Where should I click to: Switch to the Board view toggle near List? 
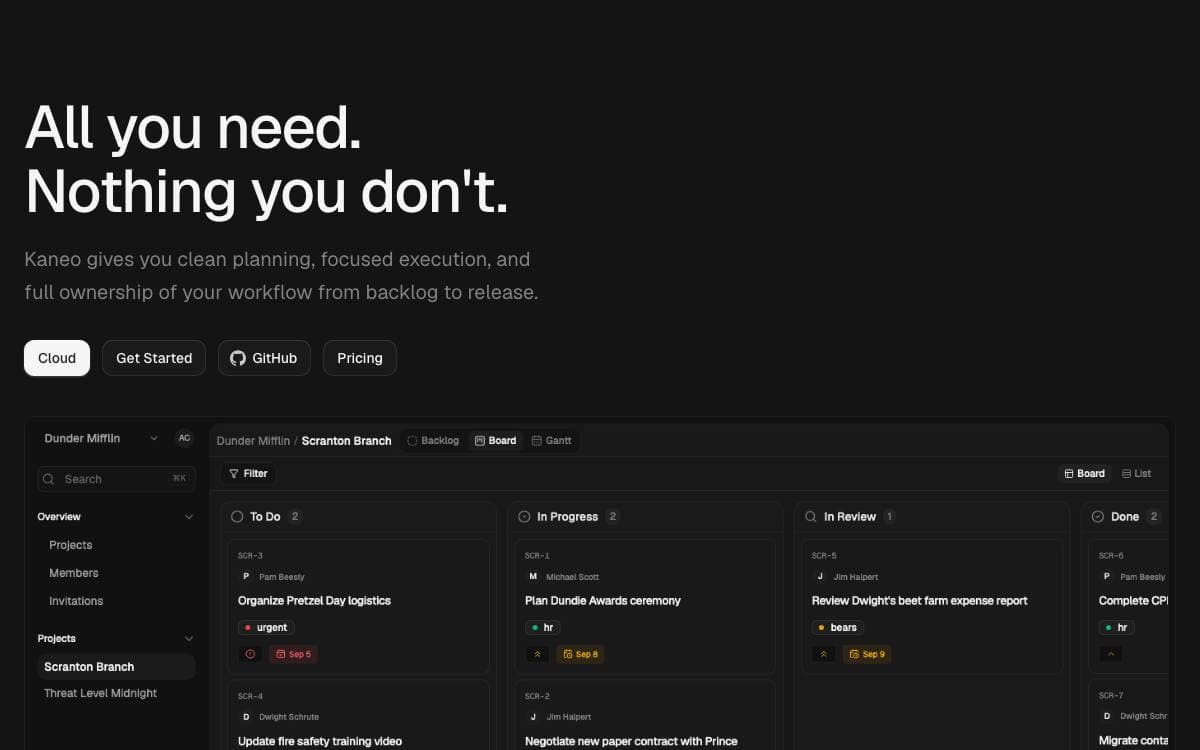pos(1084,474)
